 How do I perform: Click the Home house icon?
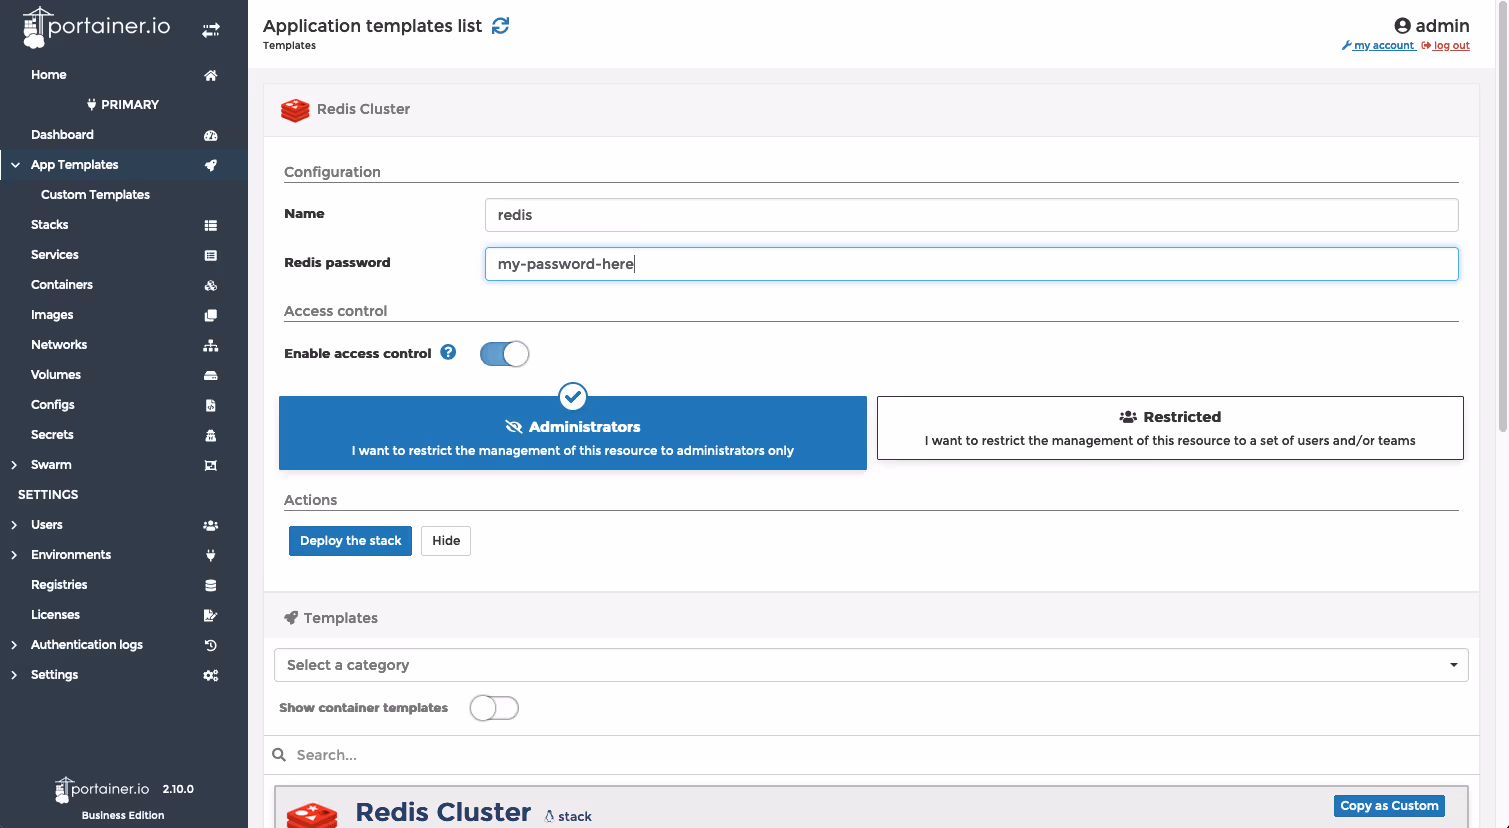click(210, 75)
